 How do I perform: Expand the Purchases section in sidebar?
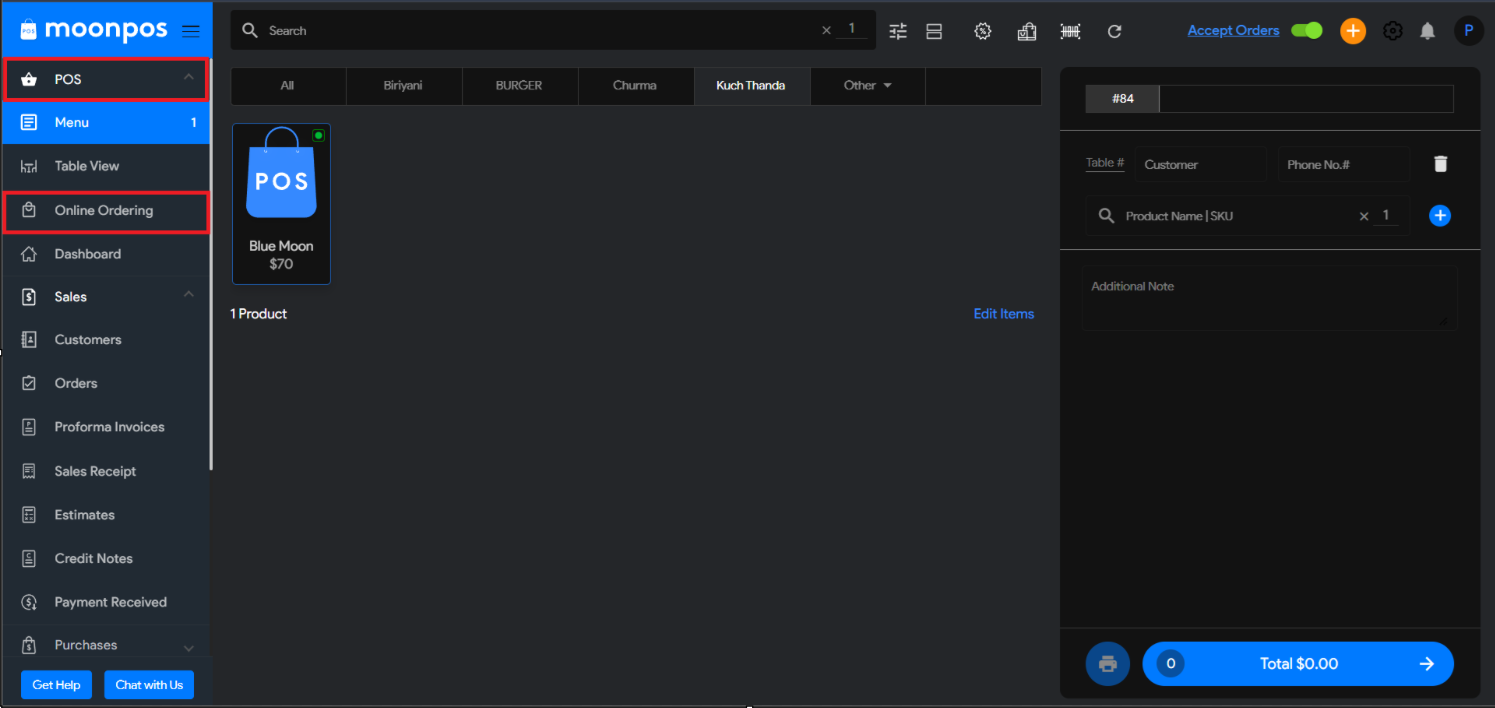[189, 647]
